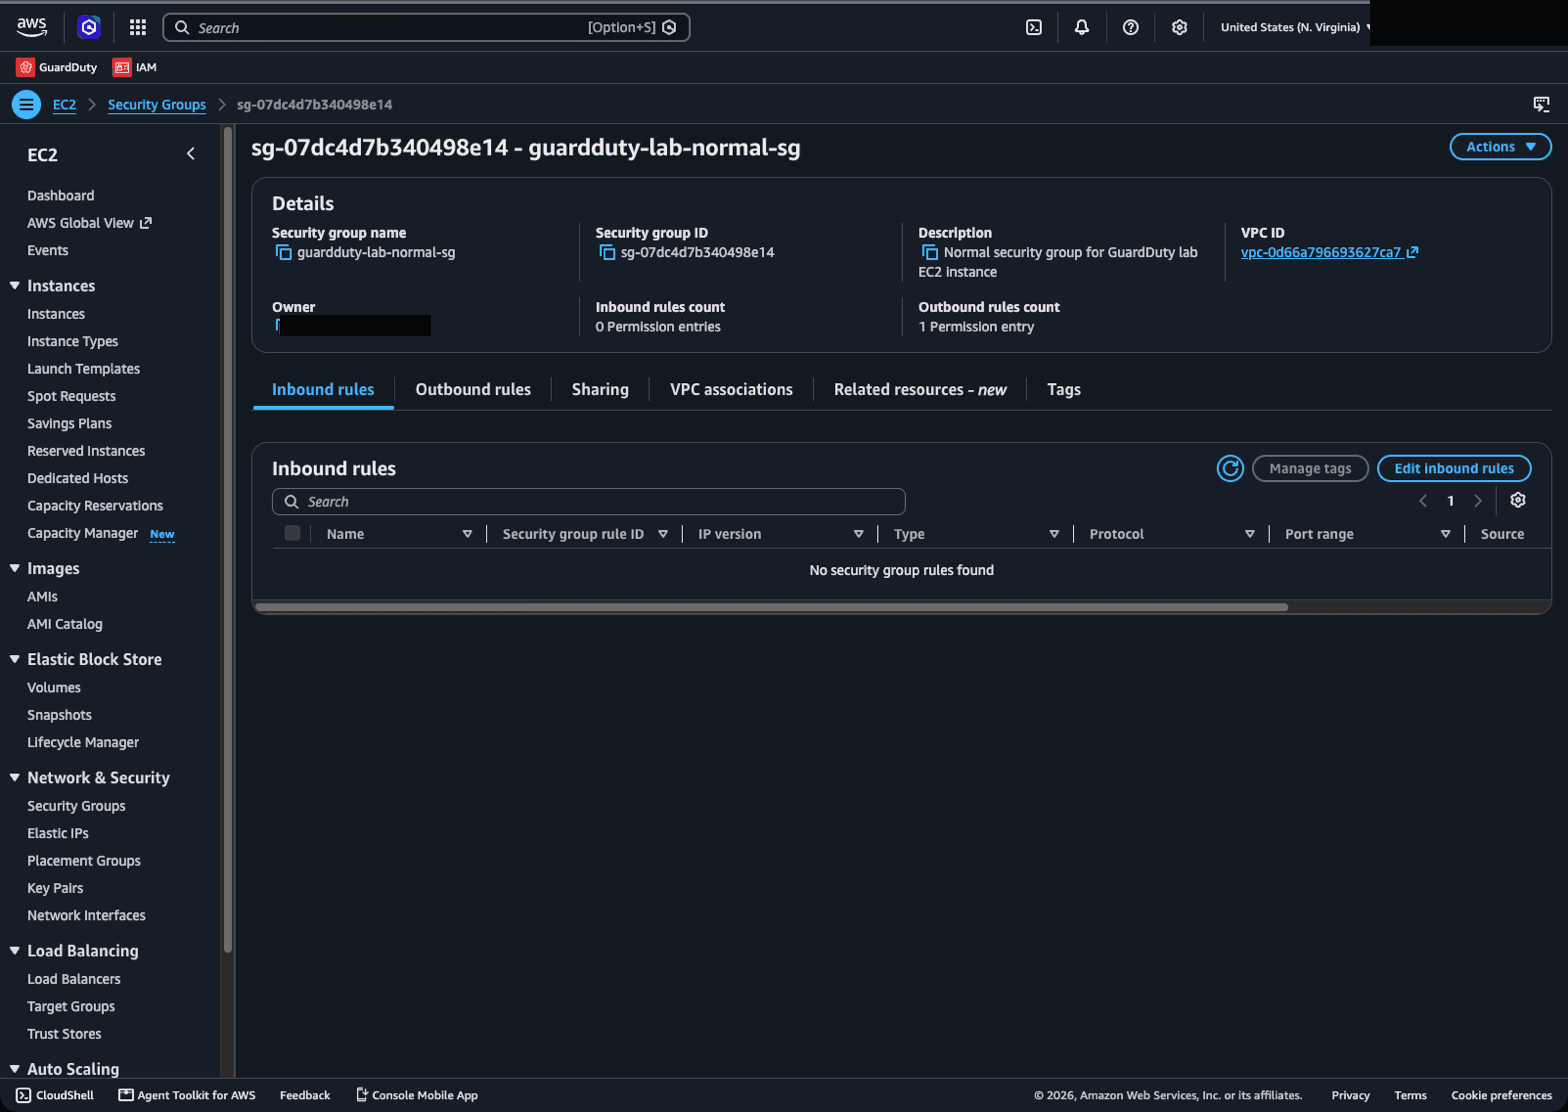Switch to the Outbound rules tab
This screenshot has width=1568, height=1112.
(x=473, y=389)
